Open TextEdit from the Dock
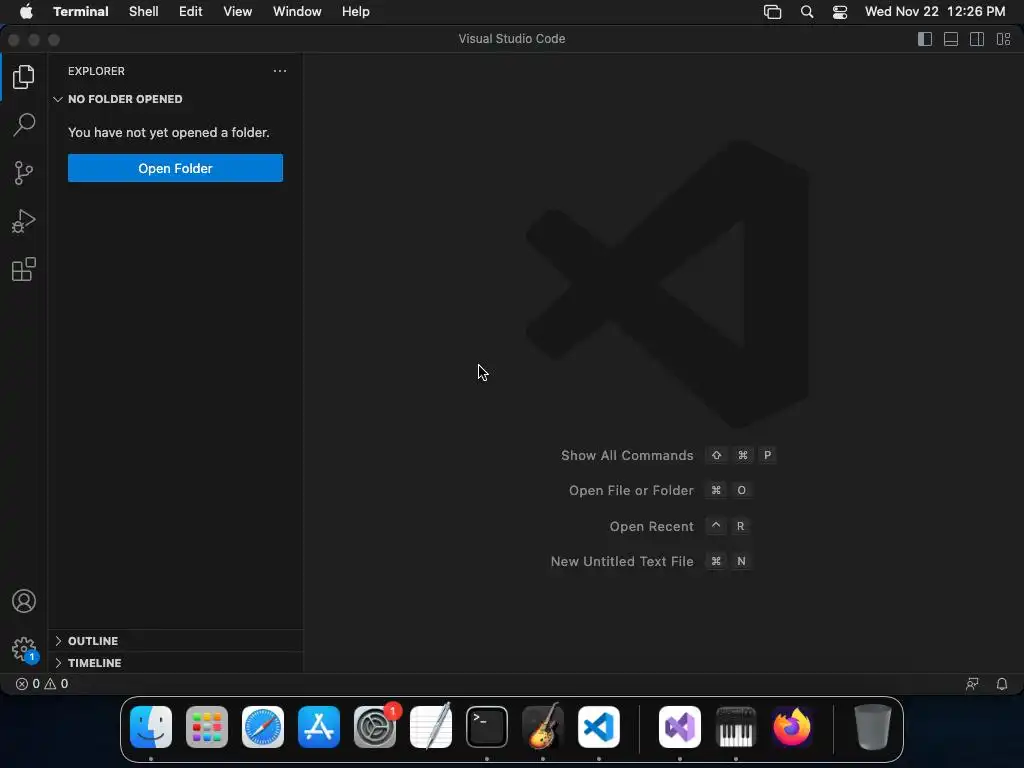This screenshot has height=768, width=1024. click(x=431, y=727)
